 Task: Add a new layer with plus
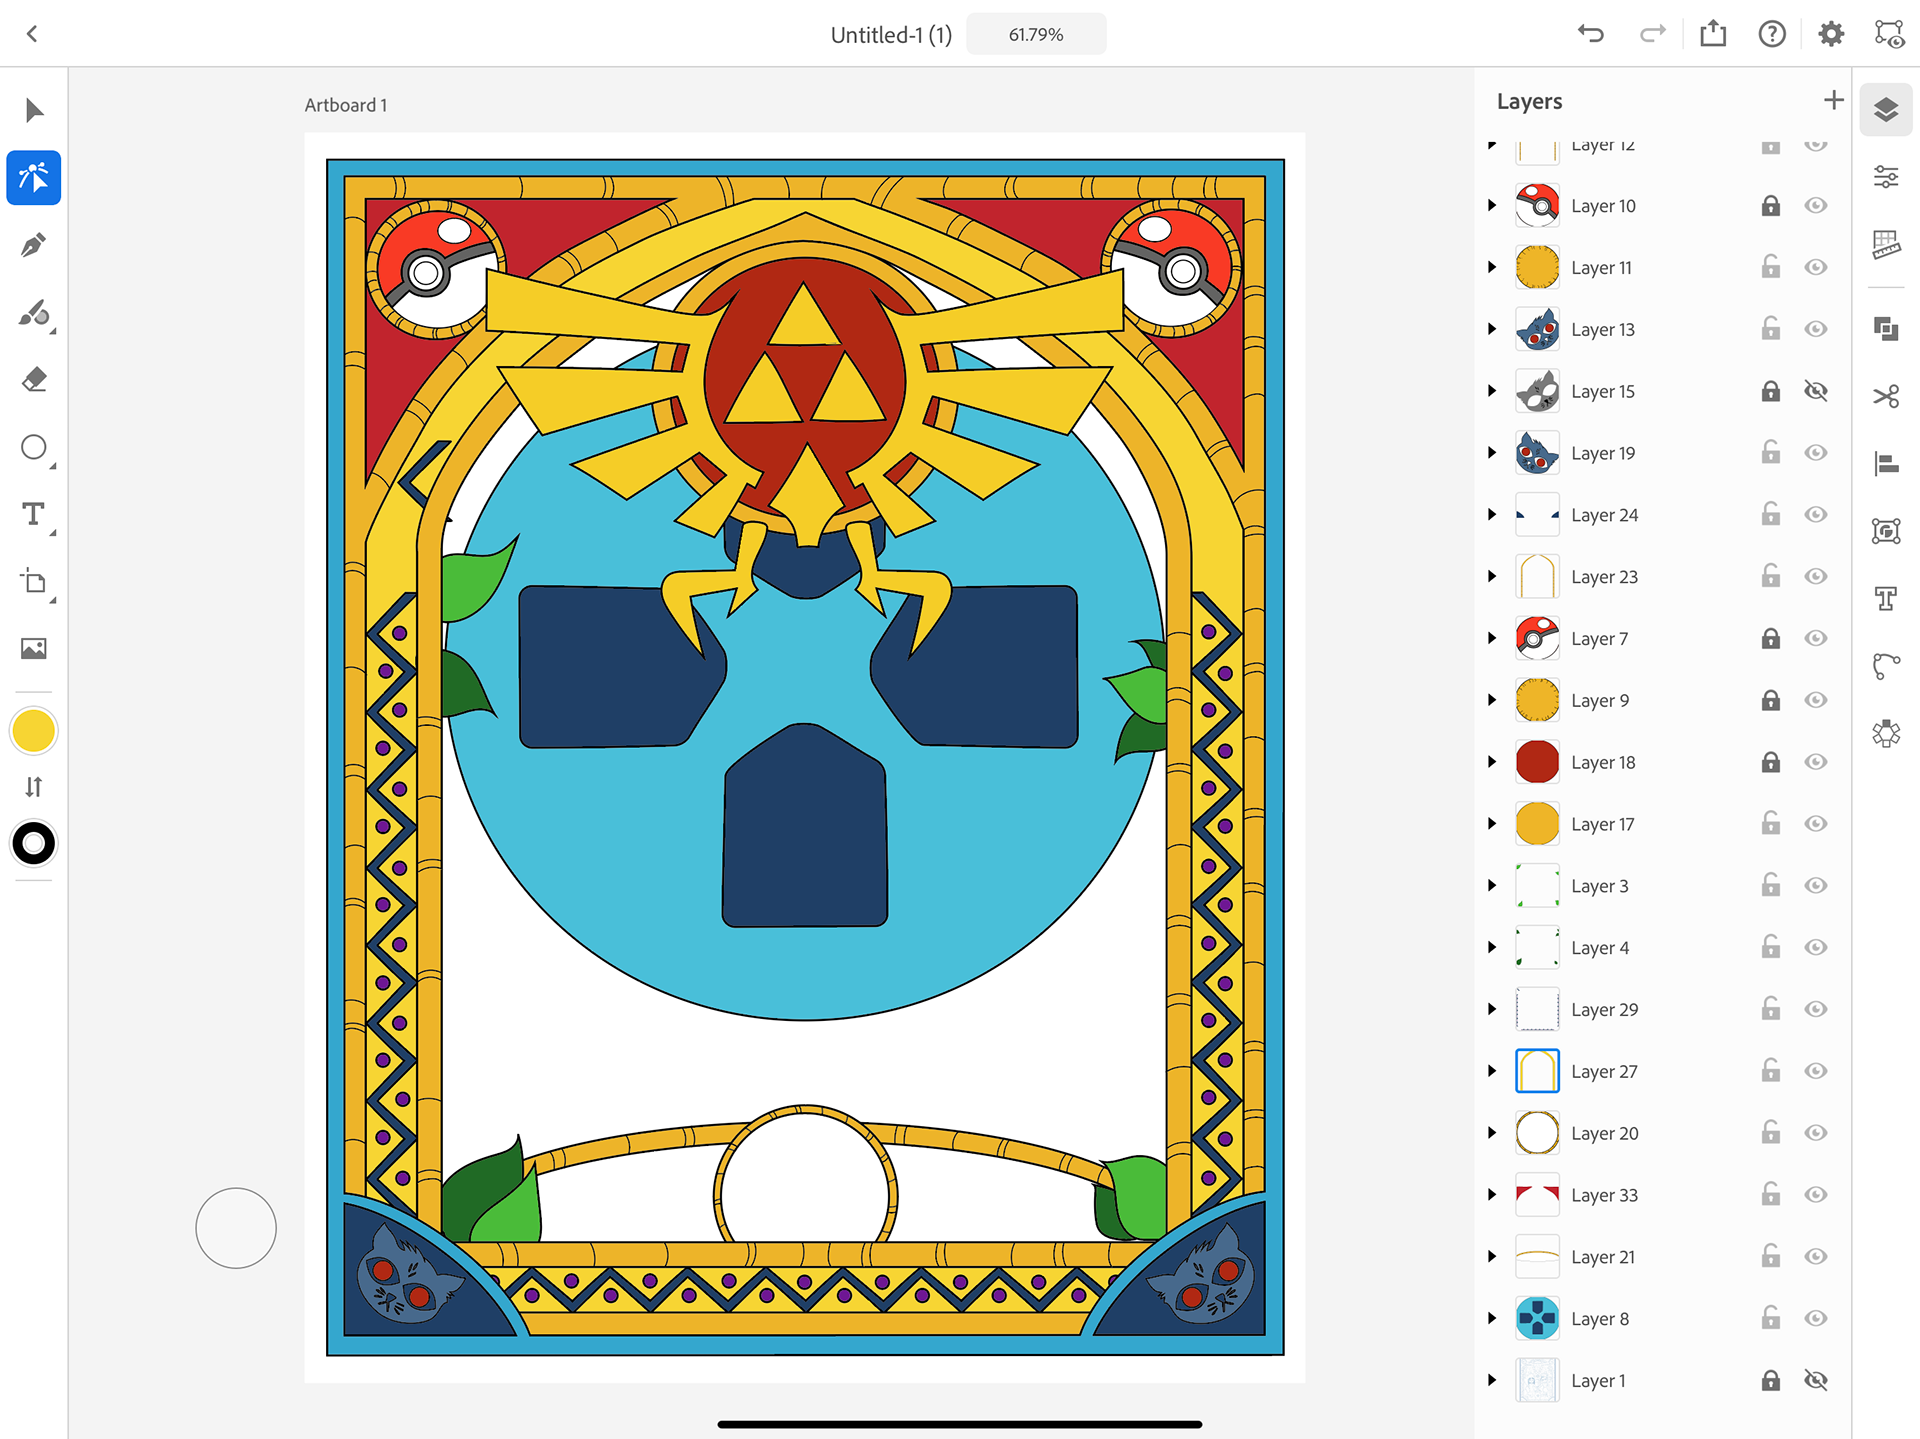point(1833,100)
